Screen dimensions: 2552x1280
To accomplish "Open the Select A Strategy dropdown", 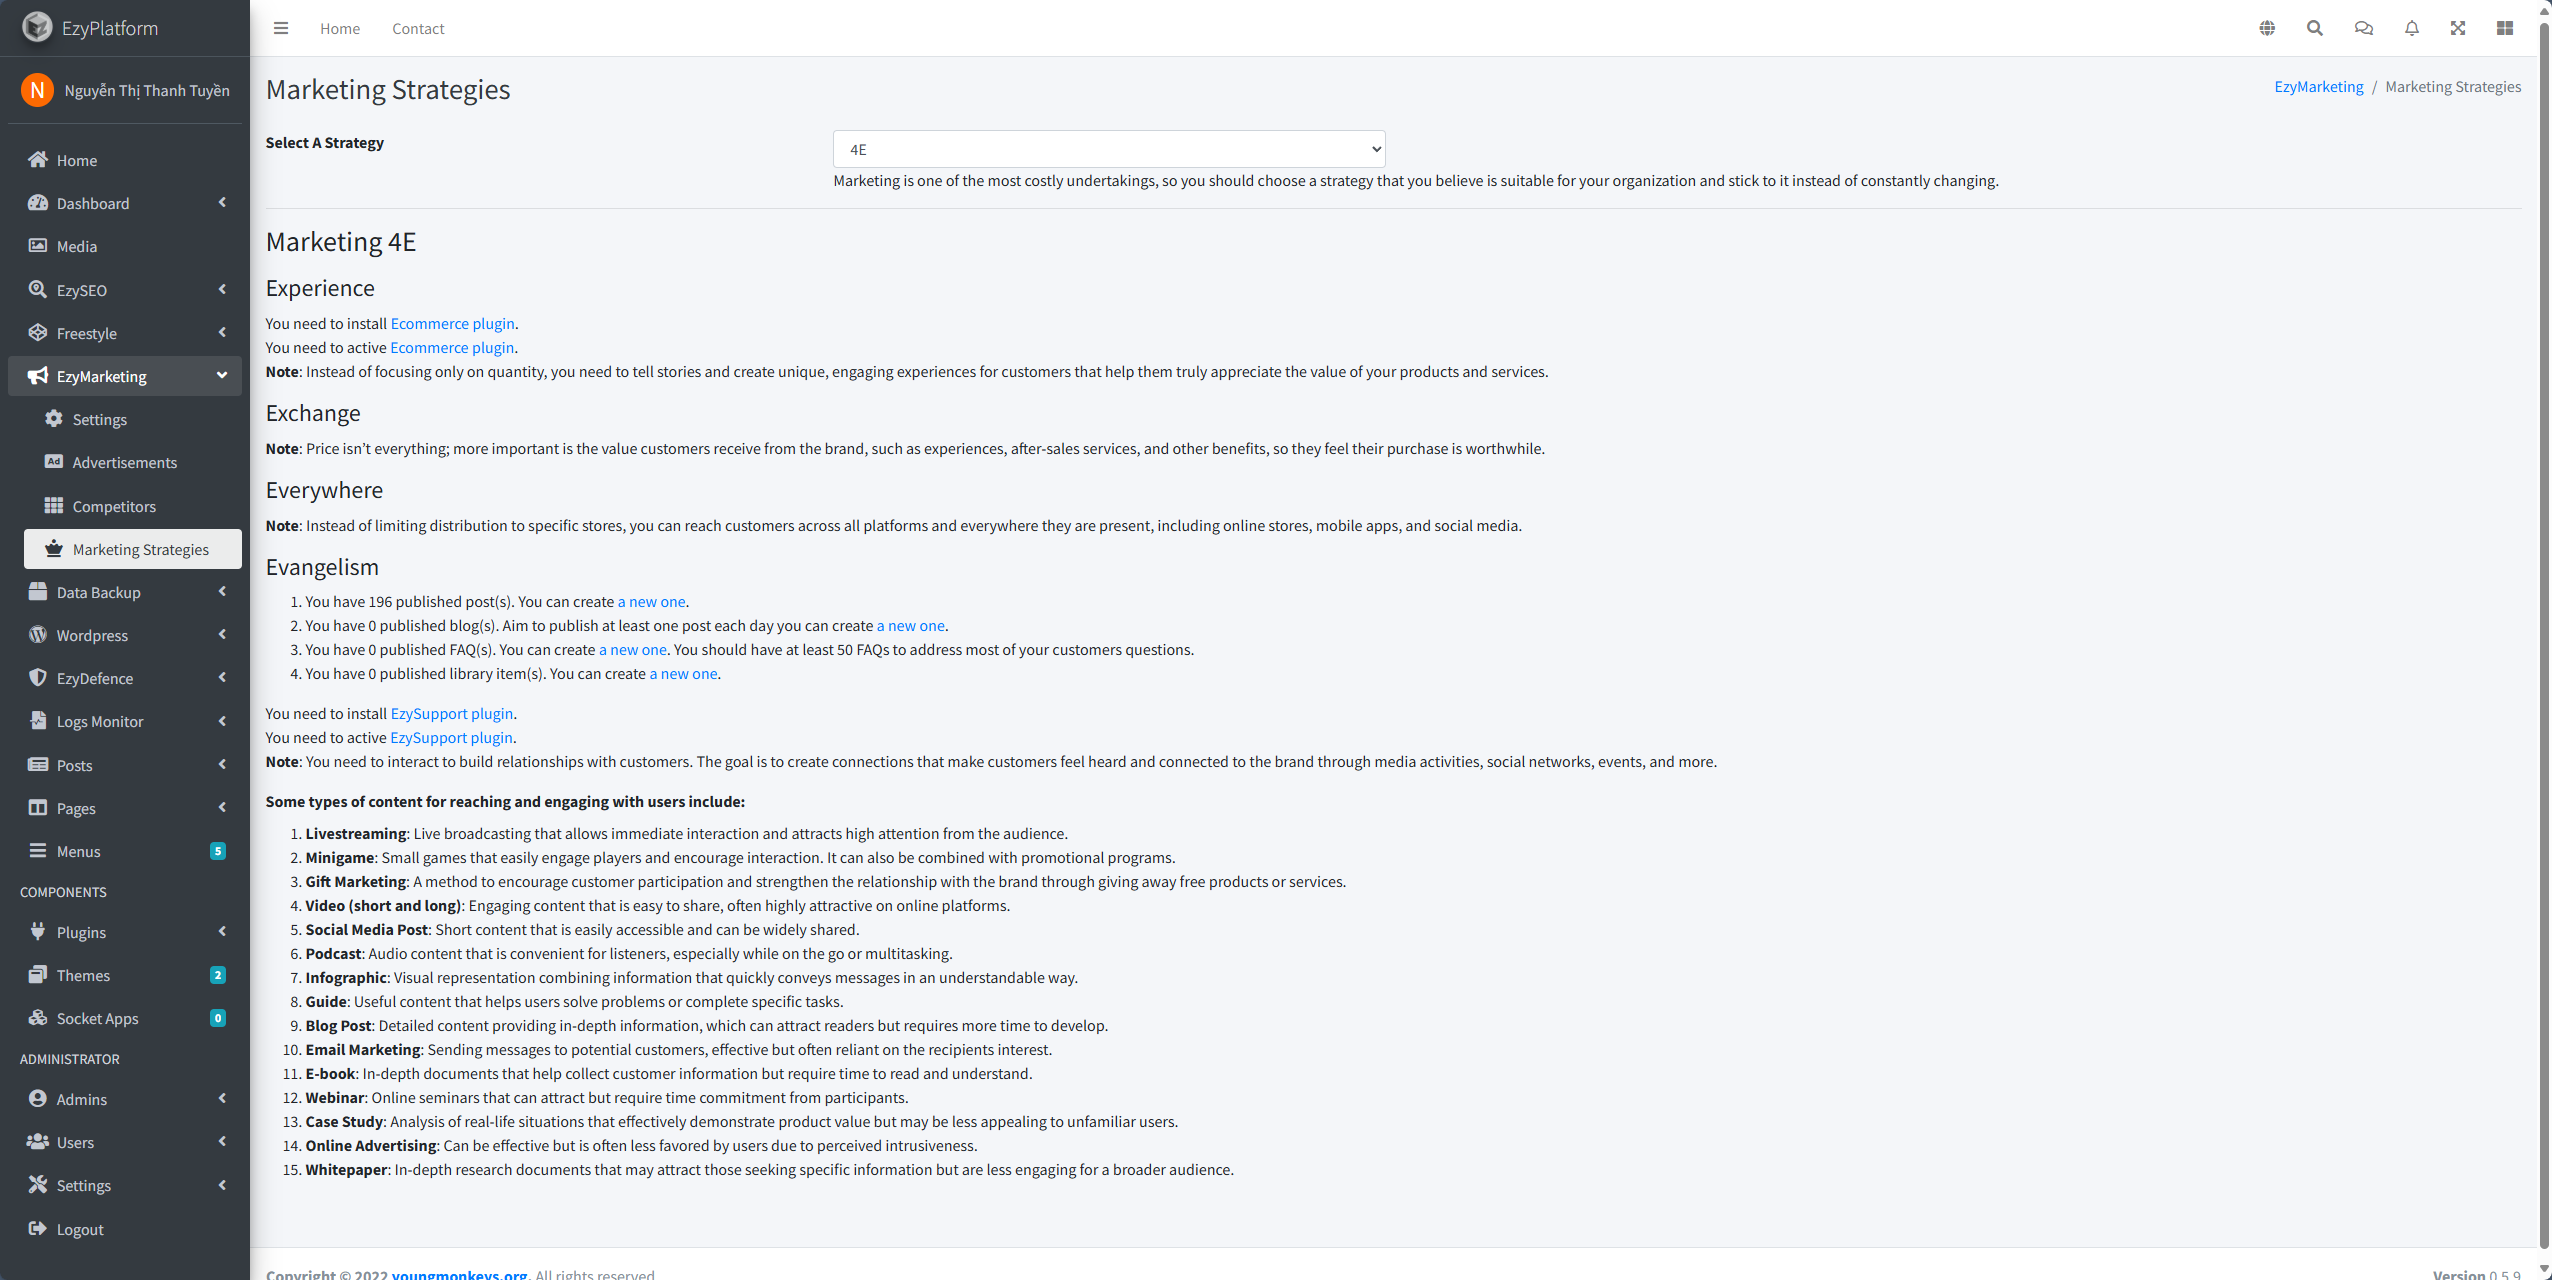I will coord(1108,149).
